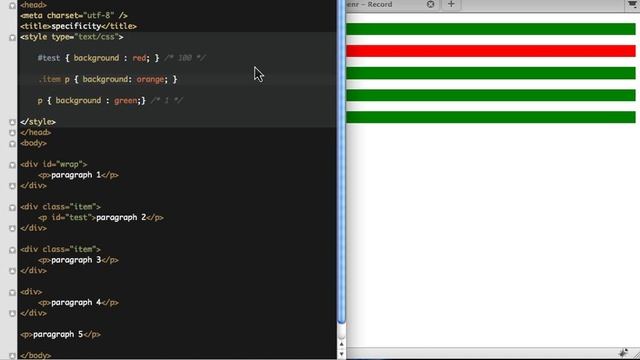Collapse the <div id="wrap"> fold marker
This screenshot has height=360, width=640.
pyautogui.click(x=13, y=165)
